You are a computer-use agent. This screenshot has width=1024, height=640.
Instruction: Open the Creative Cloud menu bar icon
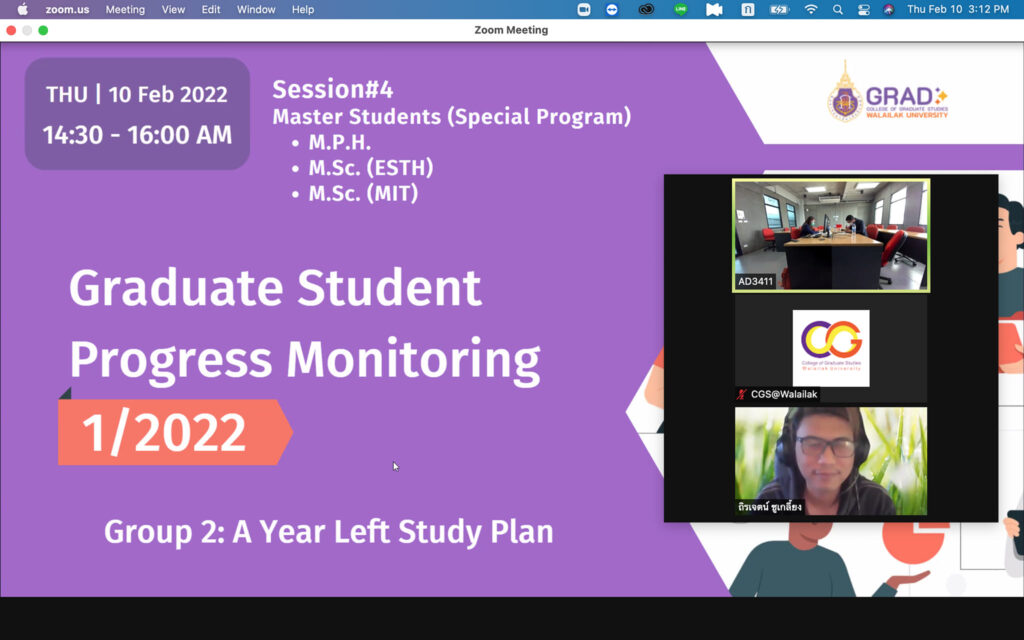click(647, 9)
